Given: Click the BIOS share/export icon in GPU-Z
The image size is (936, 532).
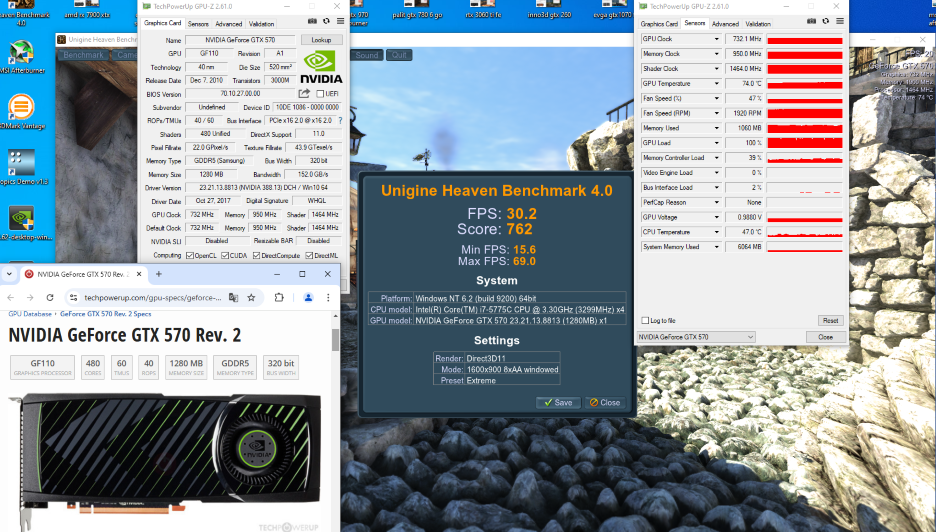Looking at the screenshot, I should [x=304, y=93].
